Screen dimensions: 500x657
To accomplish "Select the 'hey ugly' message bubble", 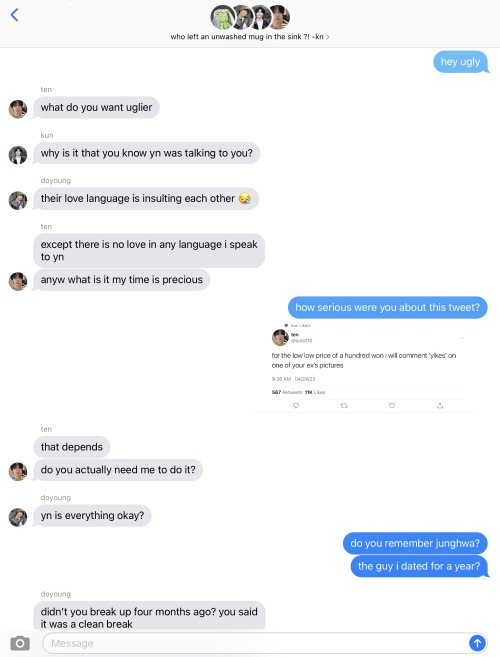I will point(461,62).
